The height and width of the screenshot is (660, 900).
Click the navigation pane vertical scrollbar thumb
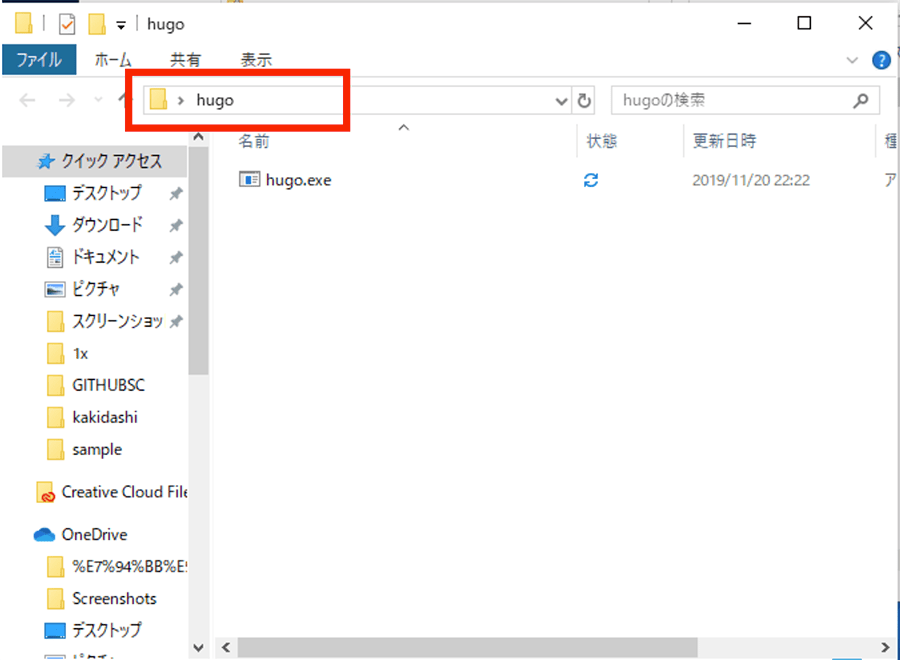point(199,261)
